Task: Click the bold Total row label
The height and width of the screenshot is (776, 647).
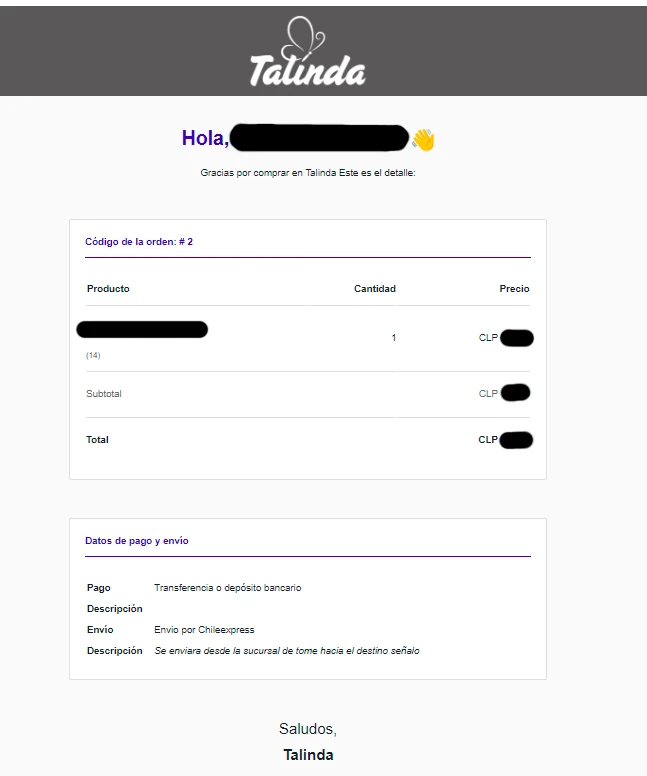Action: coord(97,439)
